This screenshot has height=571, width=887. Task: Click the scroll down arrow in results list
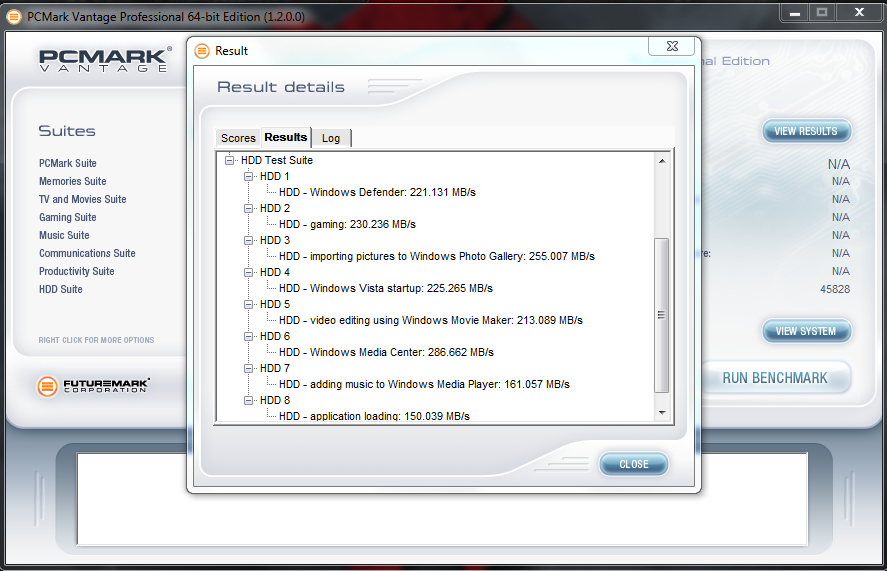coord(662,413)
